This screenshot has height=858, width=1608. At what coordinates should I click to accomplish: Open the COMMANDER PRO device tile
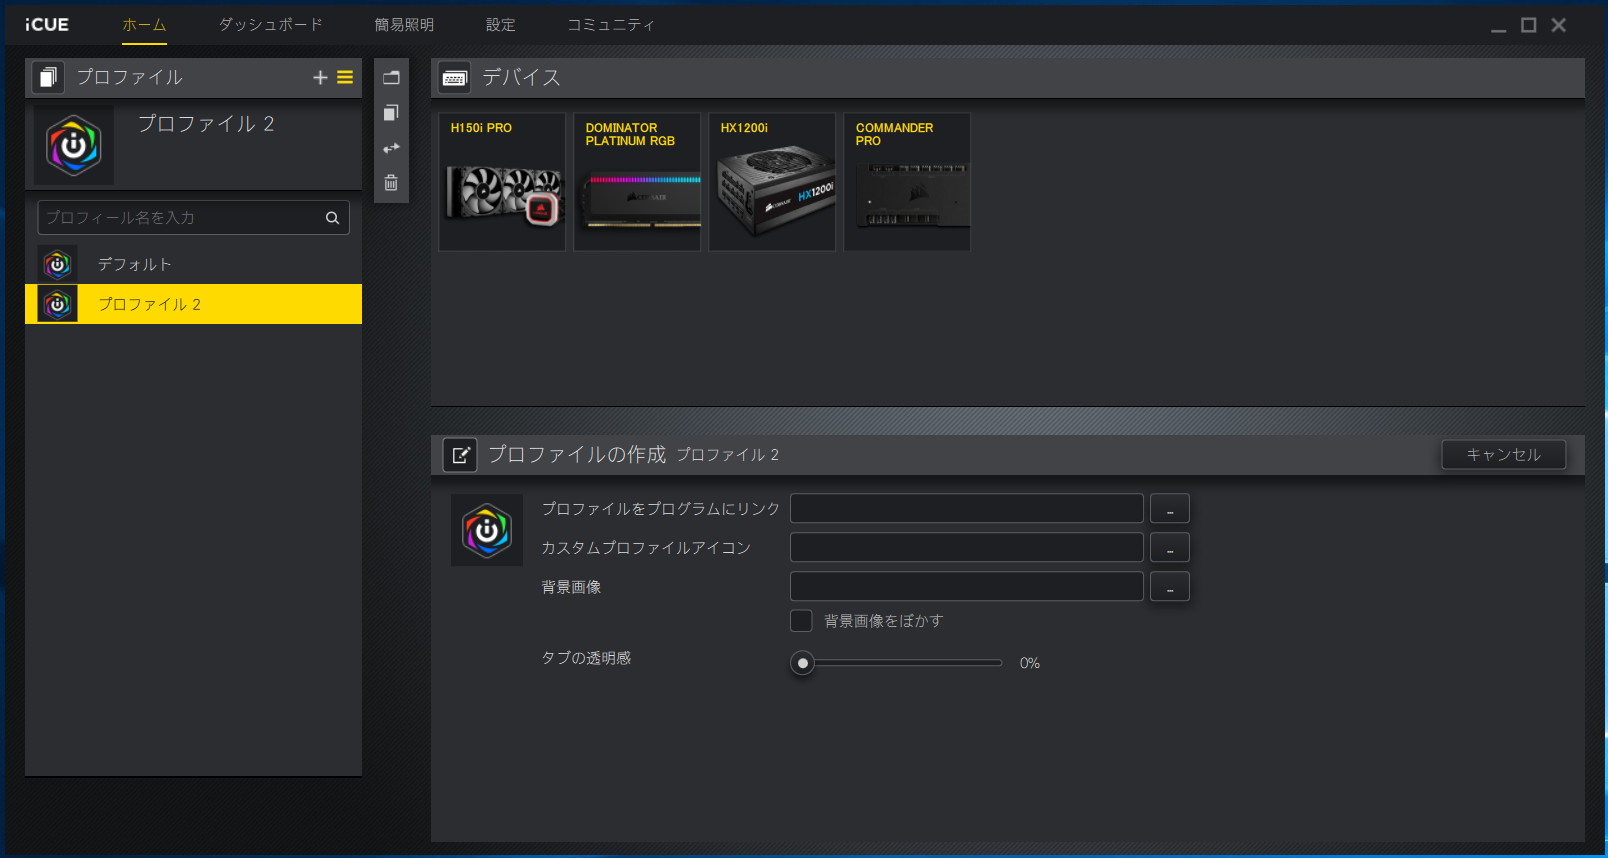[907, 181]
